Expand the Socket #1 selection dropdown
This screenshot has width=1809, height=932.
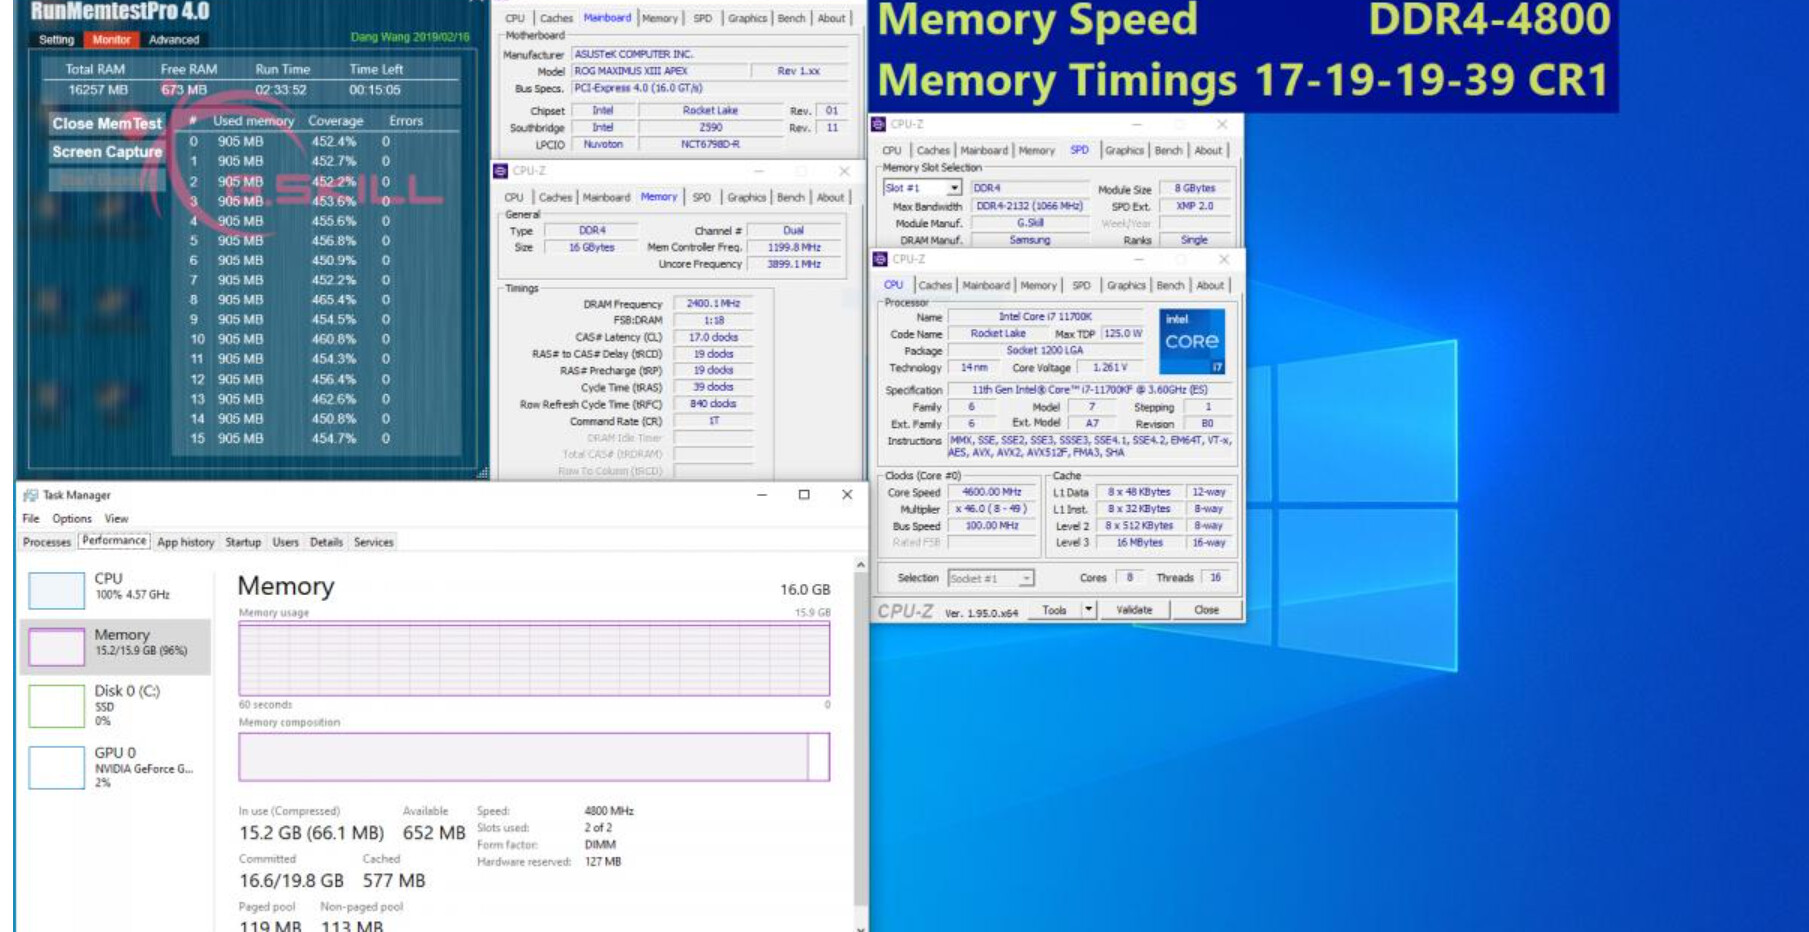pyautogui.click(x=1025, y=579)
